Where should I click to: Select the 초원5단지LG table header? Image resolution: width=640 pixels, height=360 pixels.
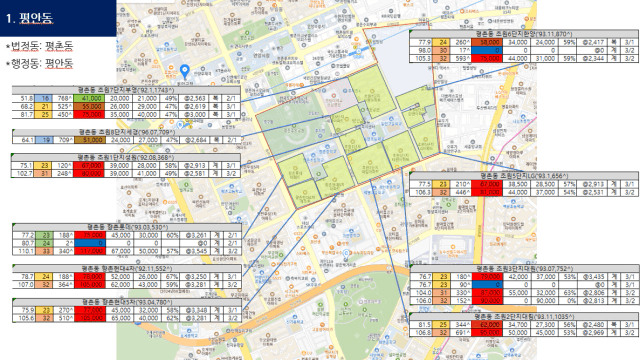click(524, 176)
